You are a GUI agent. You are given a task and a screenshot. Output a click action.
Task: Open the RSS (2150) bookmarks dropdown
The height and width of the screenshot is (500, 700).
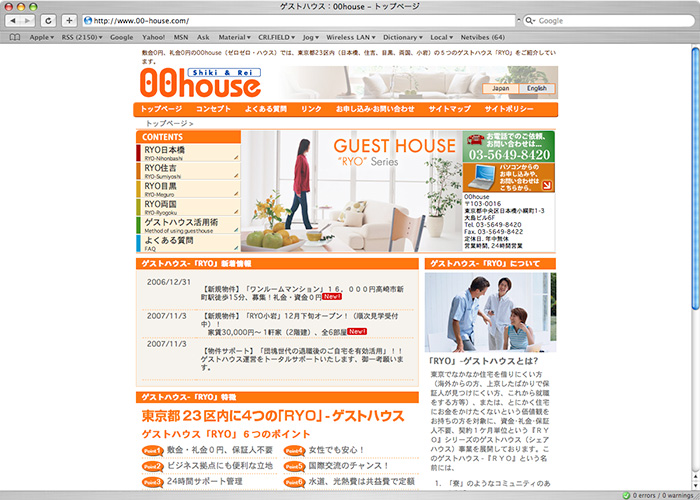(x=82, y=38)
